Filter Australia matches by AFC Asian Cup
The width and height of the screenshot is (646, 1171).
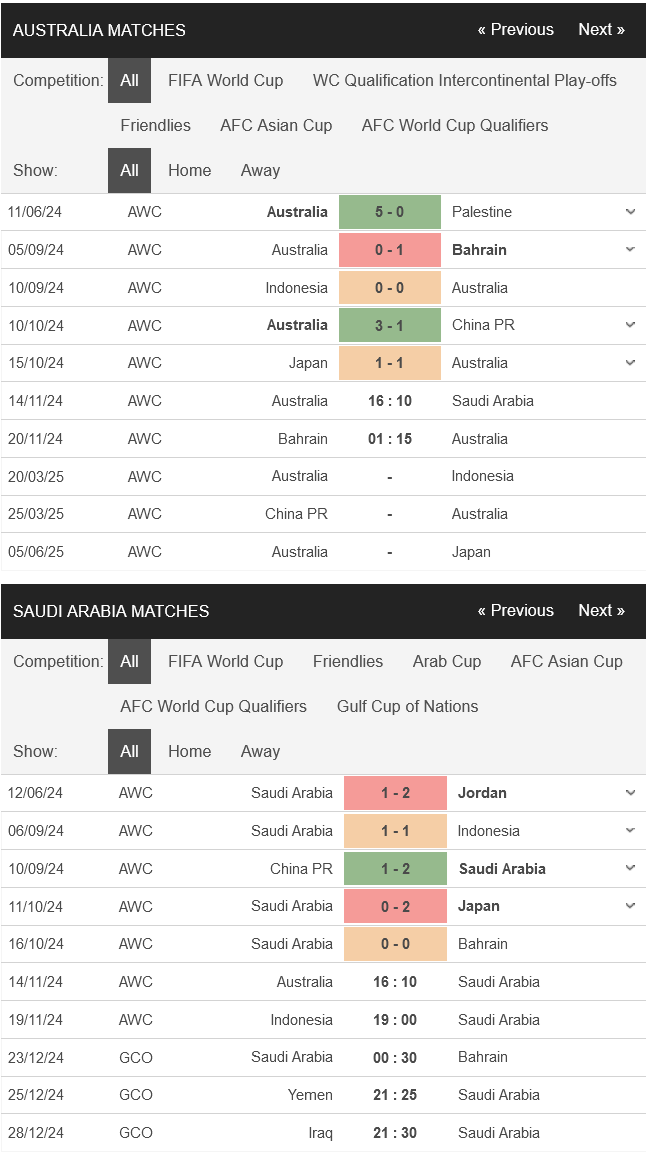click(276, 125)
